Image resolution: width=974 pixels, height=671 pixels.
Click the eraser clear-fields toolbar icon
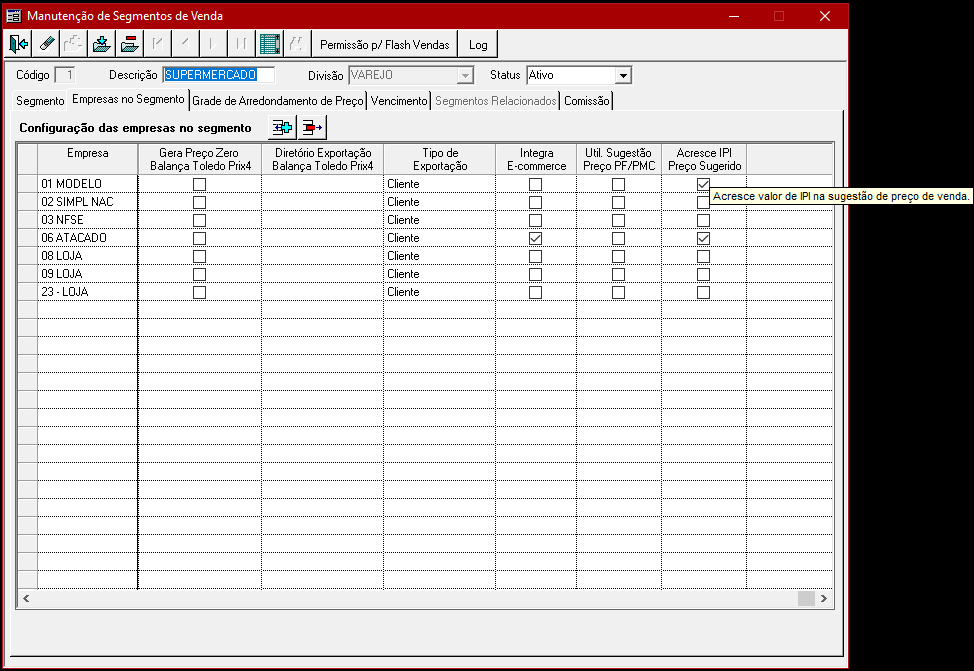click(47, 44)
